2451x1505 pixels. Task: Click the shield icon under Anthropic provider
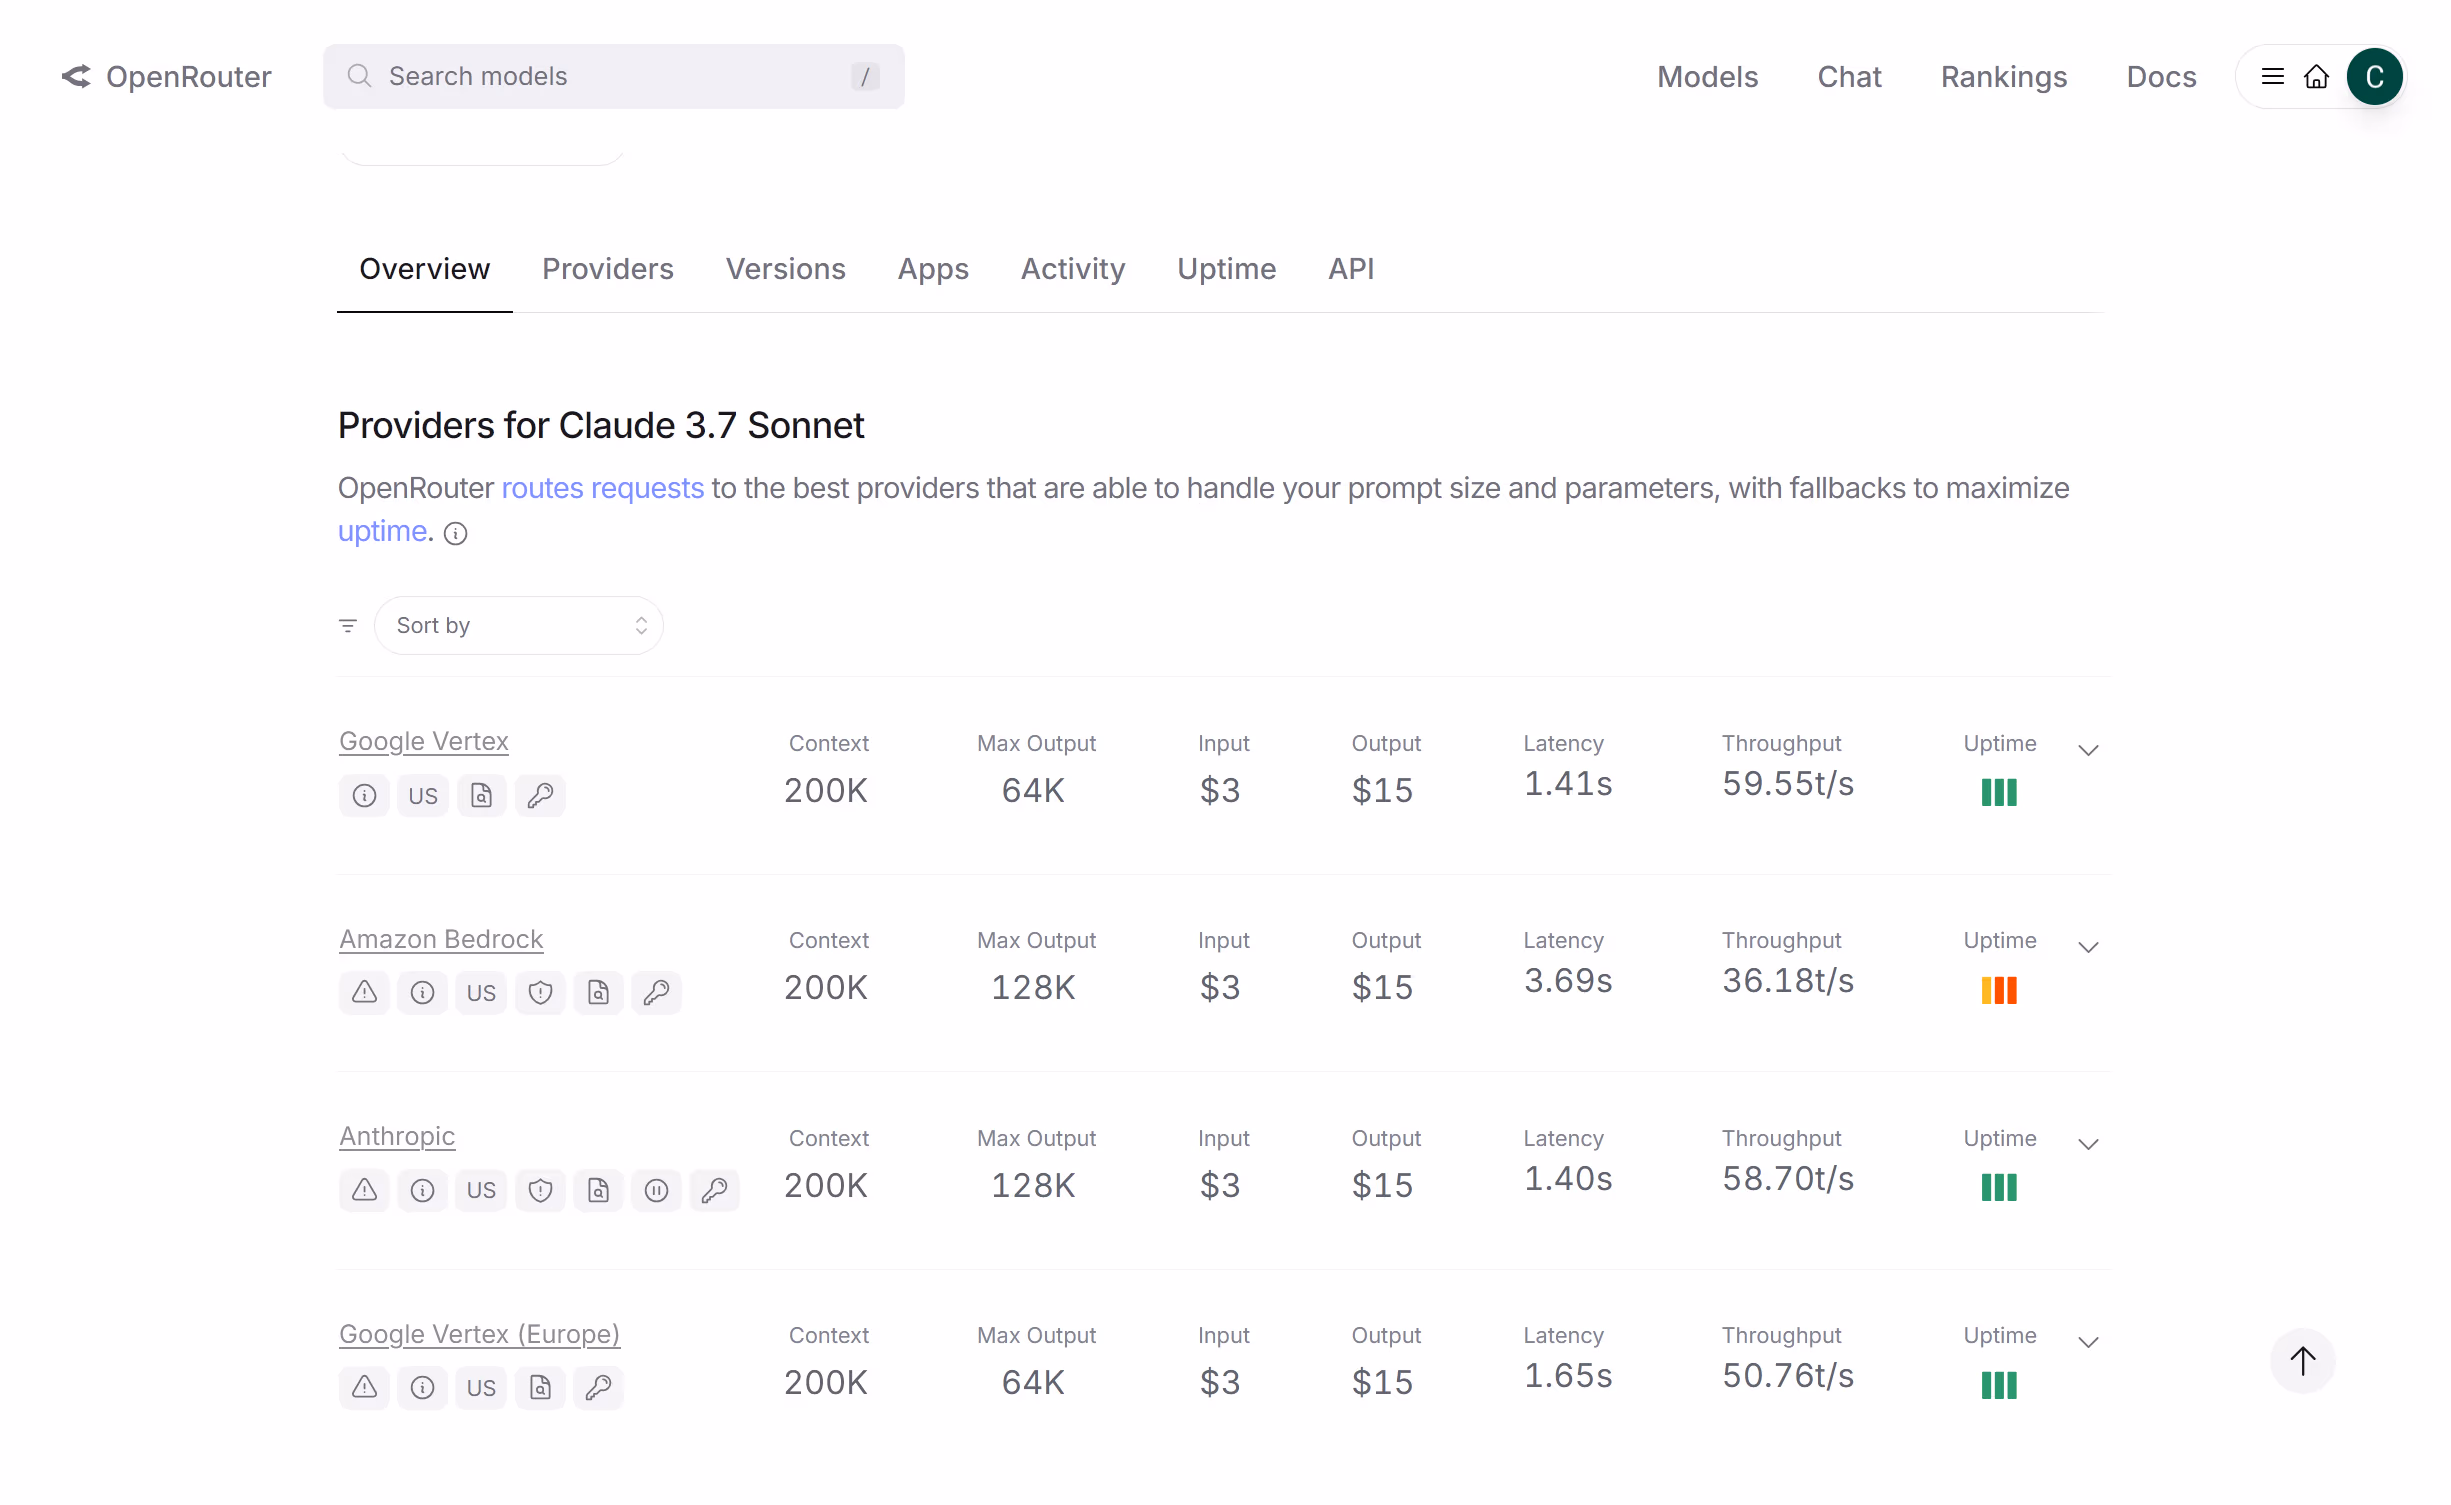[x=540, y=1190]
